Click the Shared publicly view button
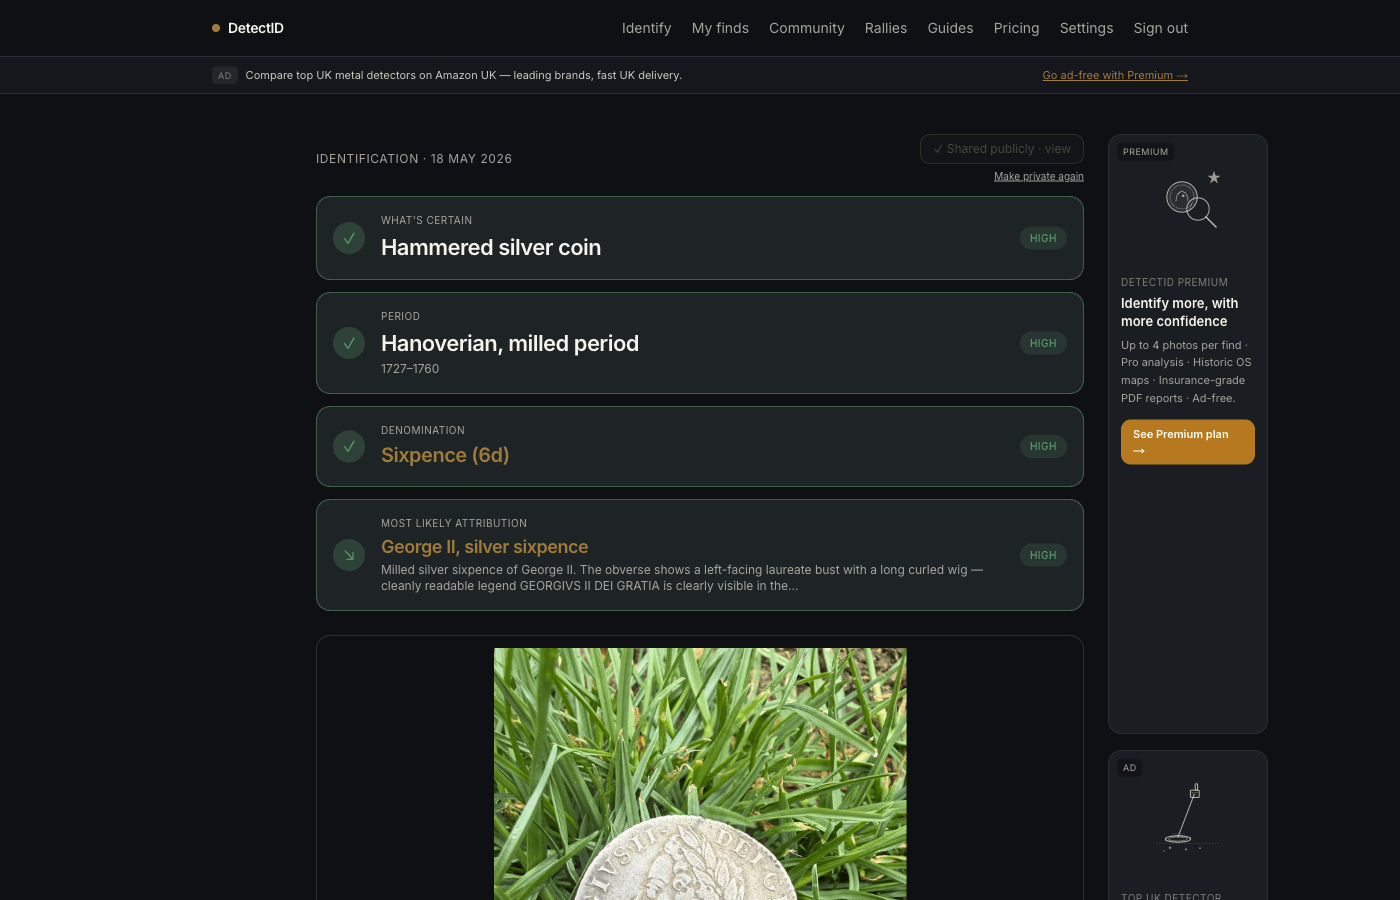 [x=1002, y=149]
